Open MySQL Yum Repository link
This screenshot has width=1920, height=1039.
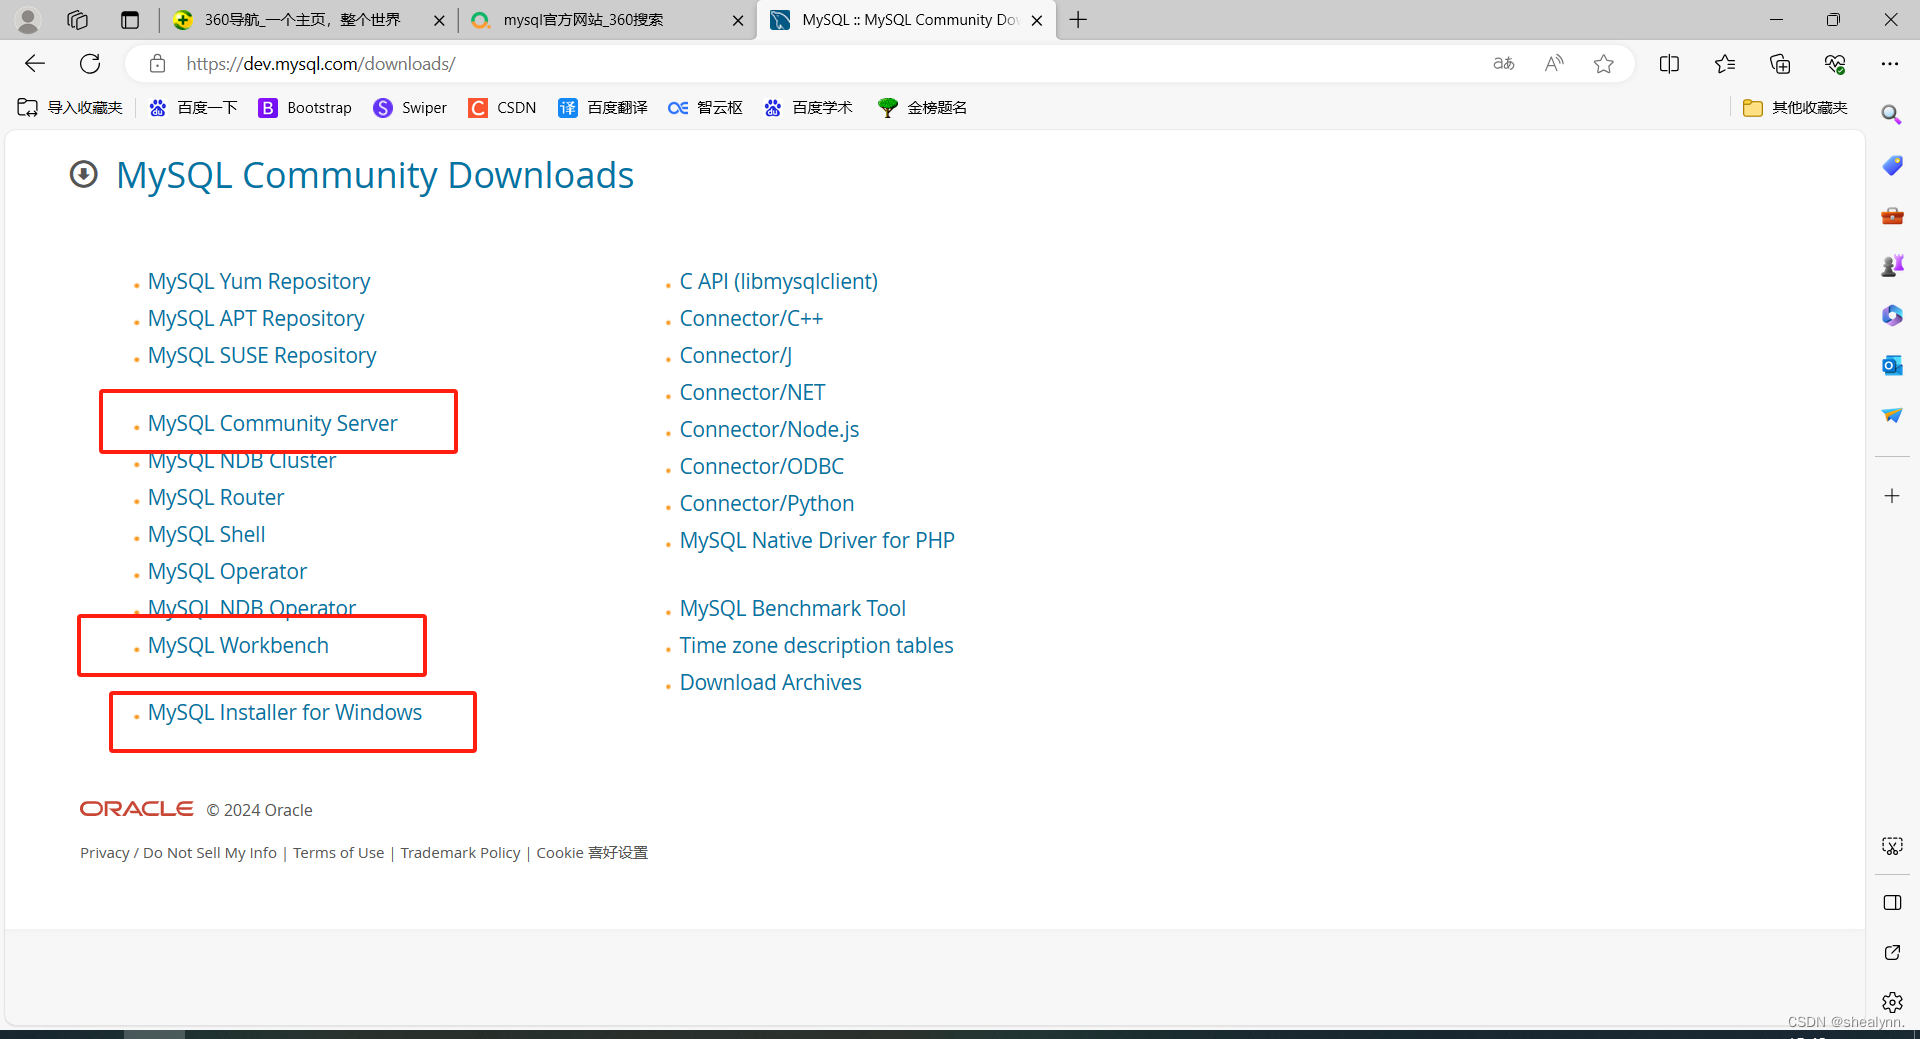click(x=259, y=281)
